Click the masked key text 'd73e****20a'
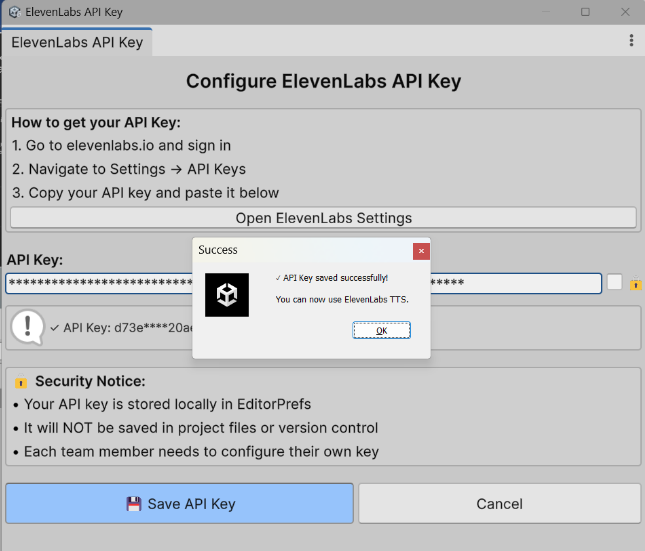This screenshot has height=551, width=645. coord(153,328)
